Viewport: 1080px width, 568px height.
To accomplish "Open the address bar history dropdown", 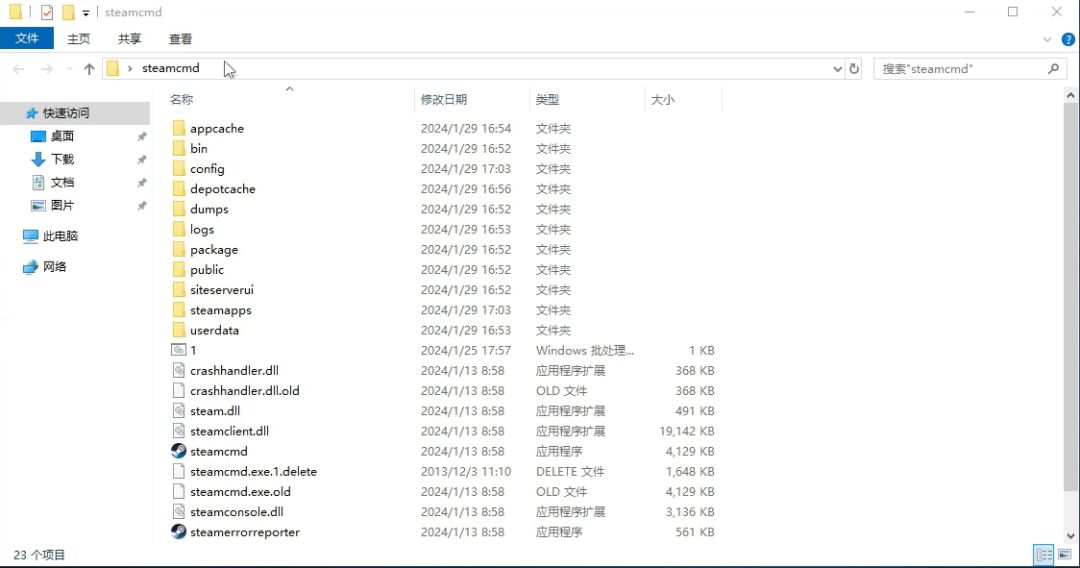I will click(x=838, y=69).
